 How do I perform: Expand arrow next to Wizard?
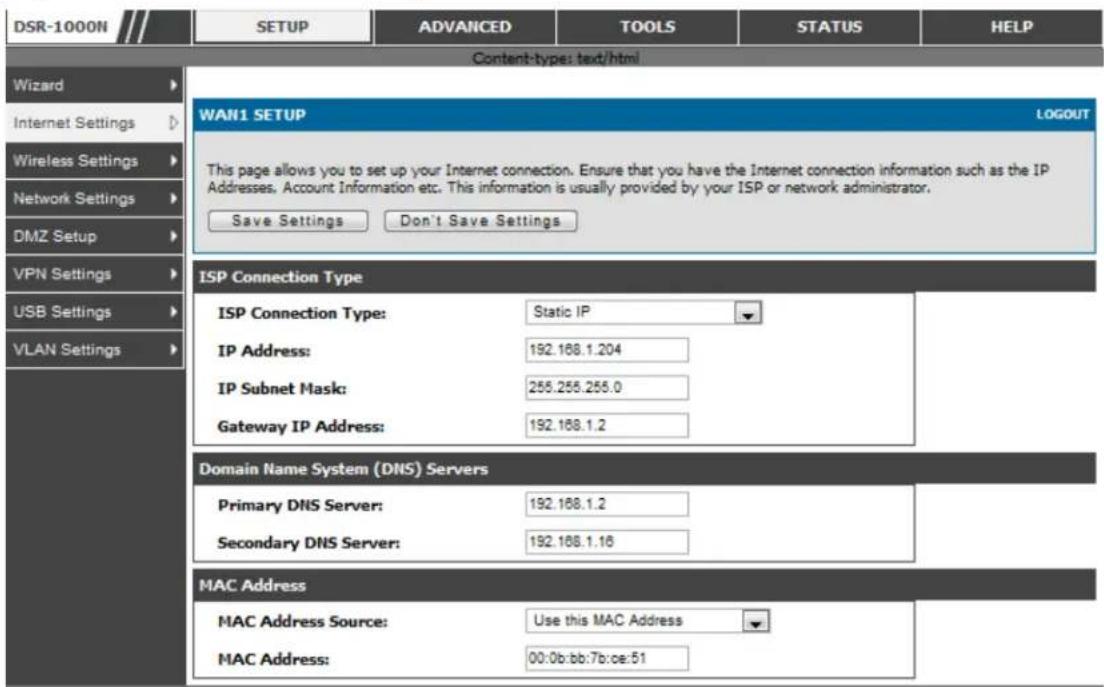173,85
